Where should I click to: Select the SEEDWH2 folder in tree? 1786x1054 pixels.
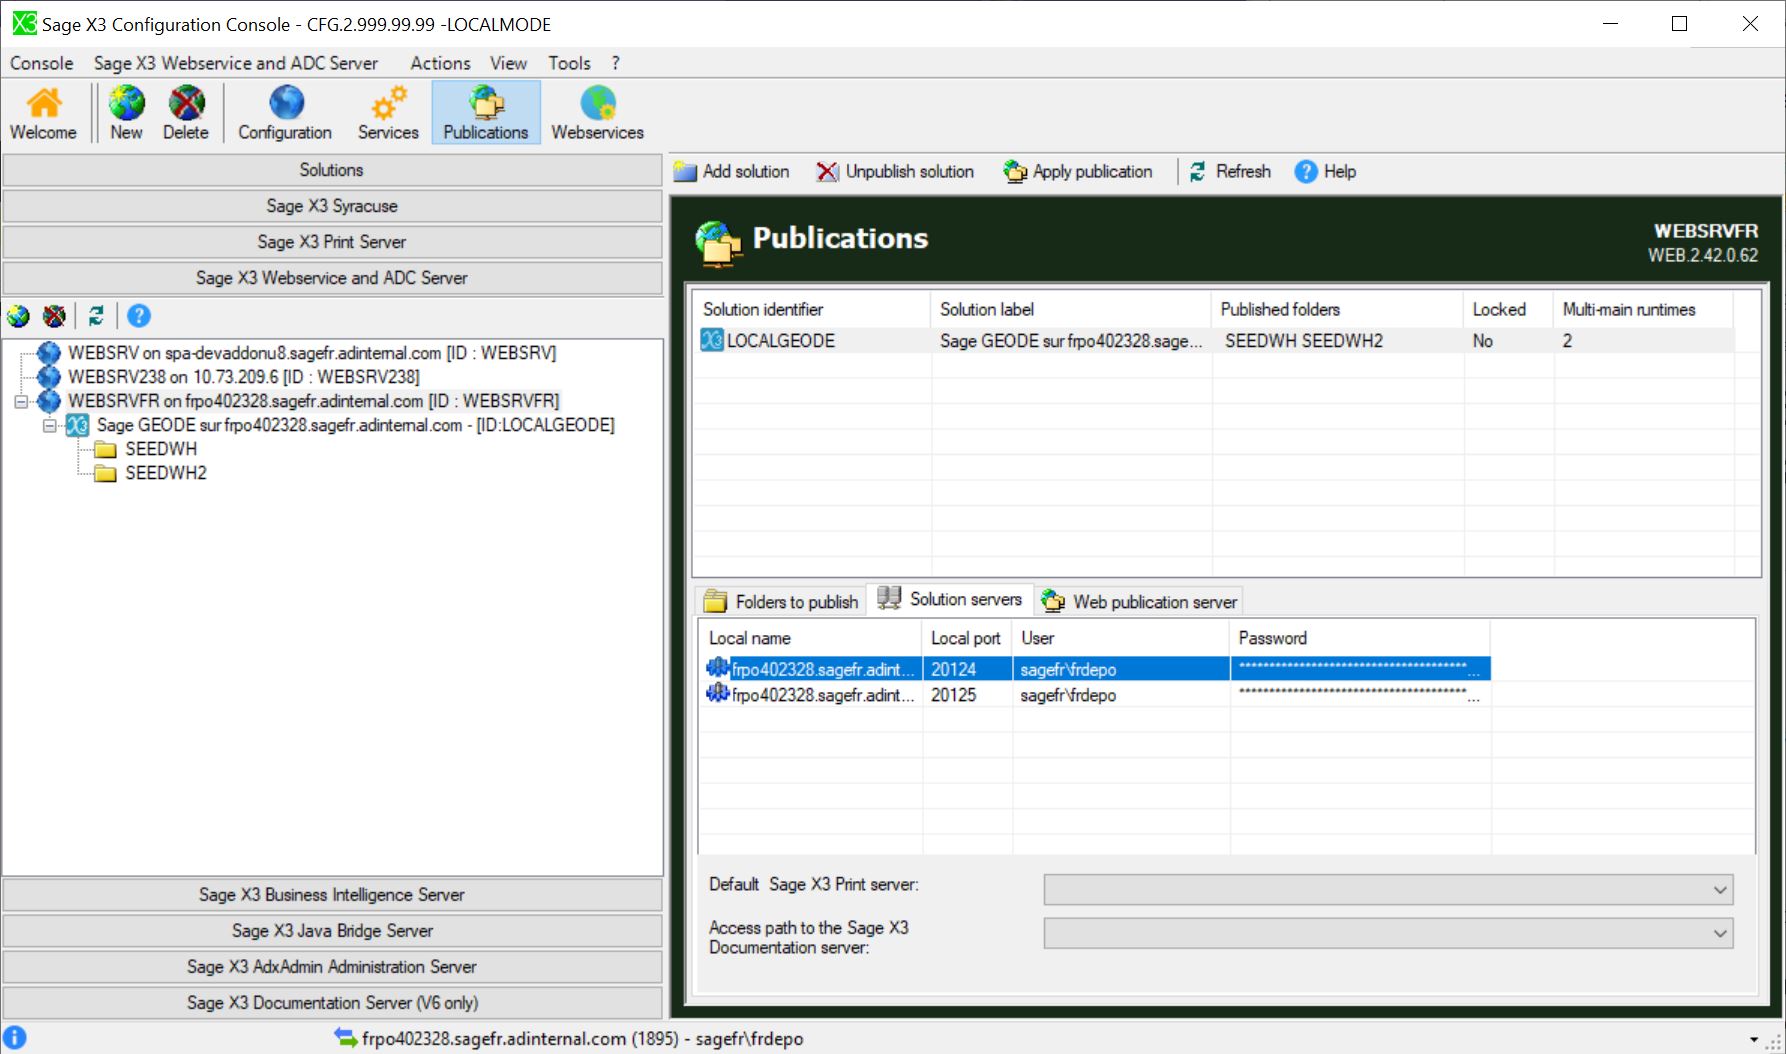(165, 473)
